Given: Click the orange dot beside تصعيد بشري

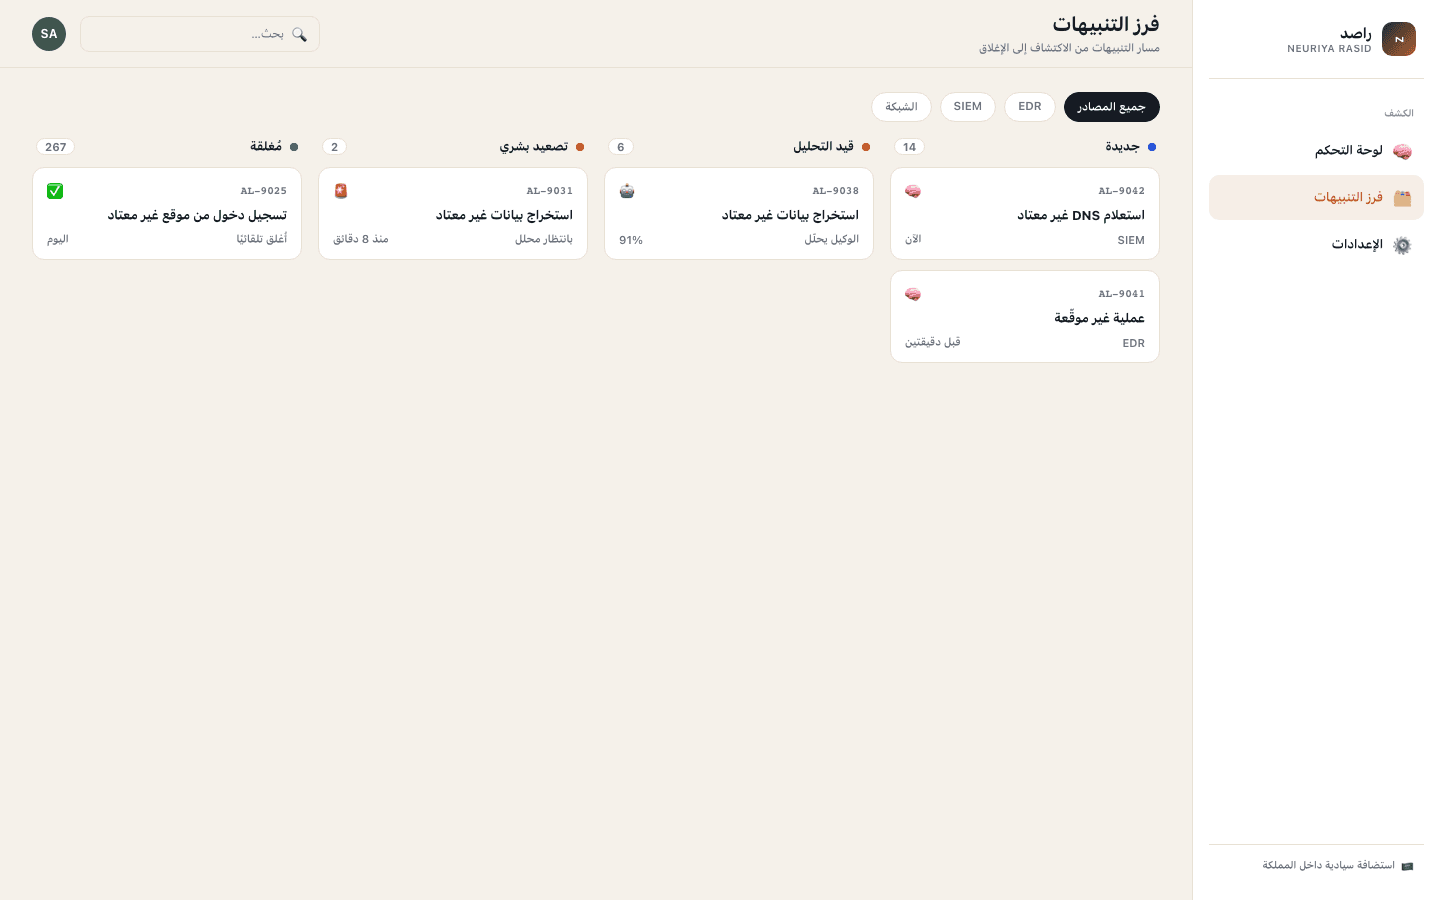Looking at the screenshot, I should [x=580, y=147].
